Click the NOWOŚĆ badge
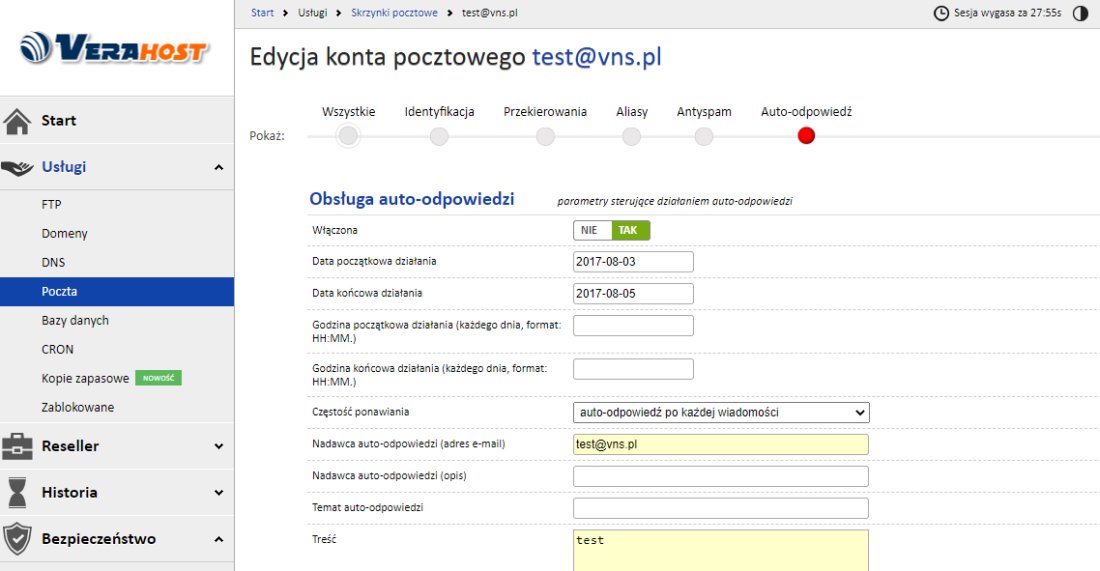 pos(159,378)
